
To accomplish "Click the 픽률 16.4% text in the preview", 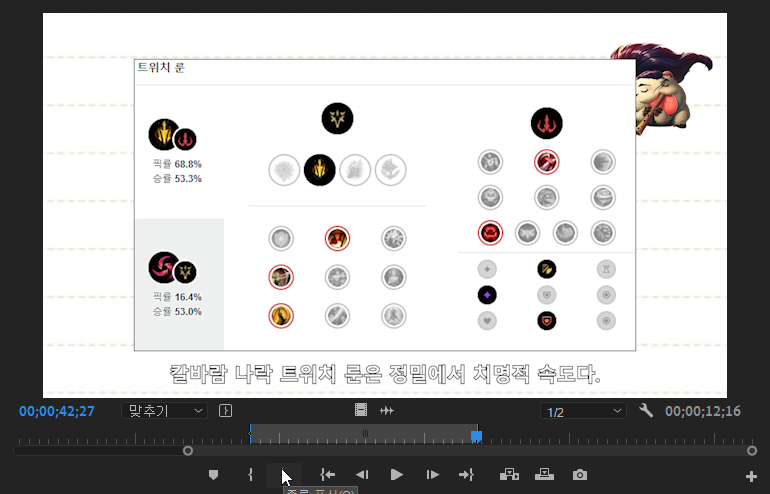I will [177, 297].
